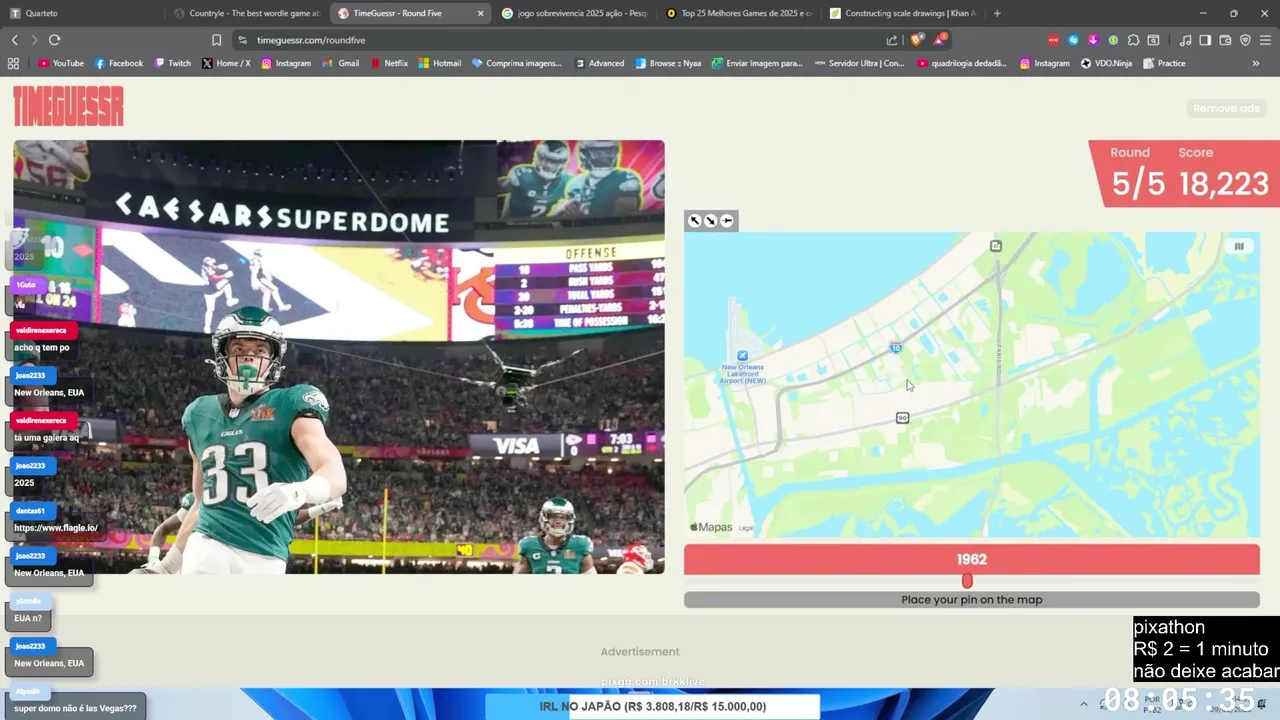The height and width of the screenshot is (720, 1280).
Task: Click the map shrink arrow (down-right) icon
Action: tap(711, 221)
